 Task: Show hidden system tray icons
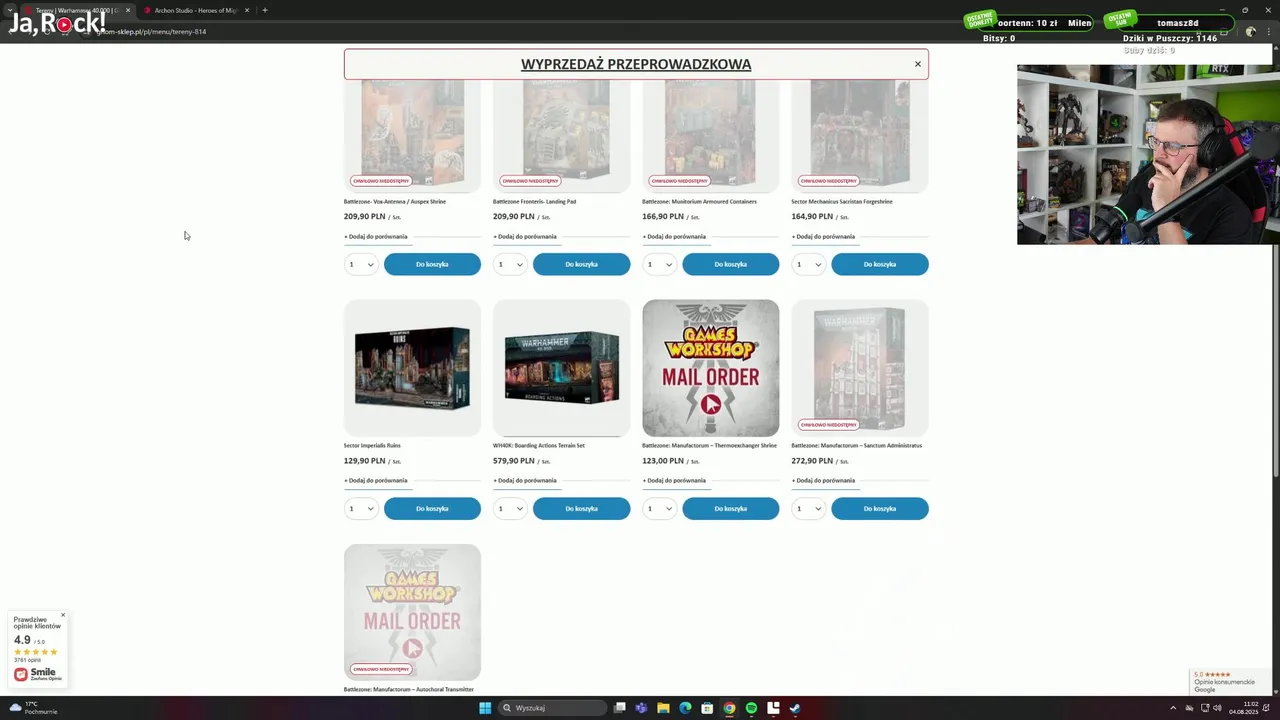1173,708
